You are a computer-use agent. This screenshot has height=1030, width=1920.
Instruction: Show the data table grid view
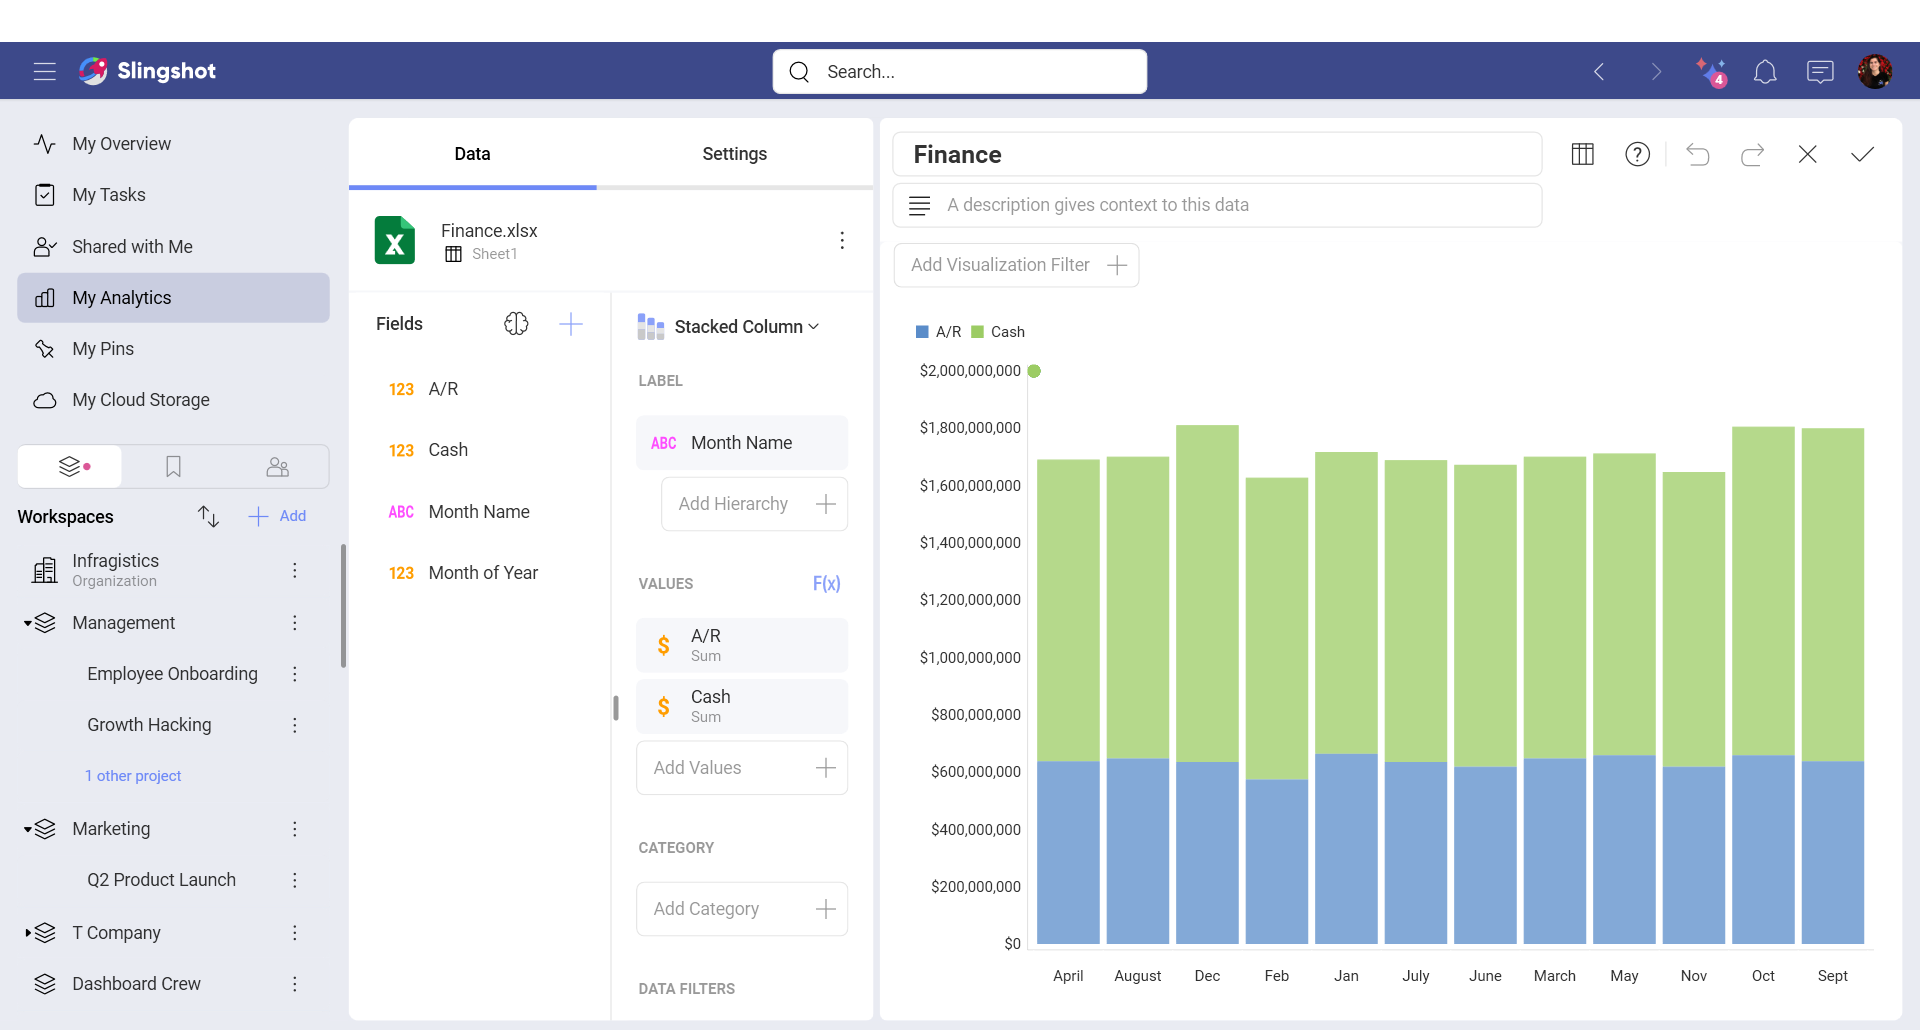click(x=1582, y=154)
